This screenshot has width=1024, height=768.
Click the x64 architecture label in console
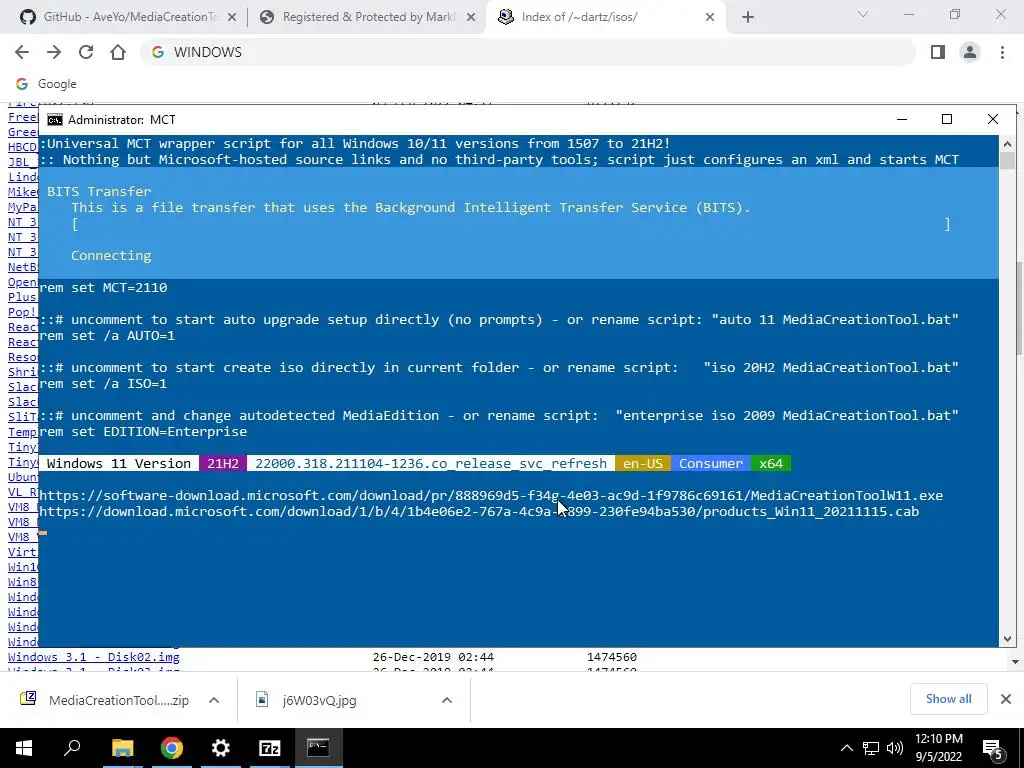click(x=771, y=464)
